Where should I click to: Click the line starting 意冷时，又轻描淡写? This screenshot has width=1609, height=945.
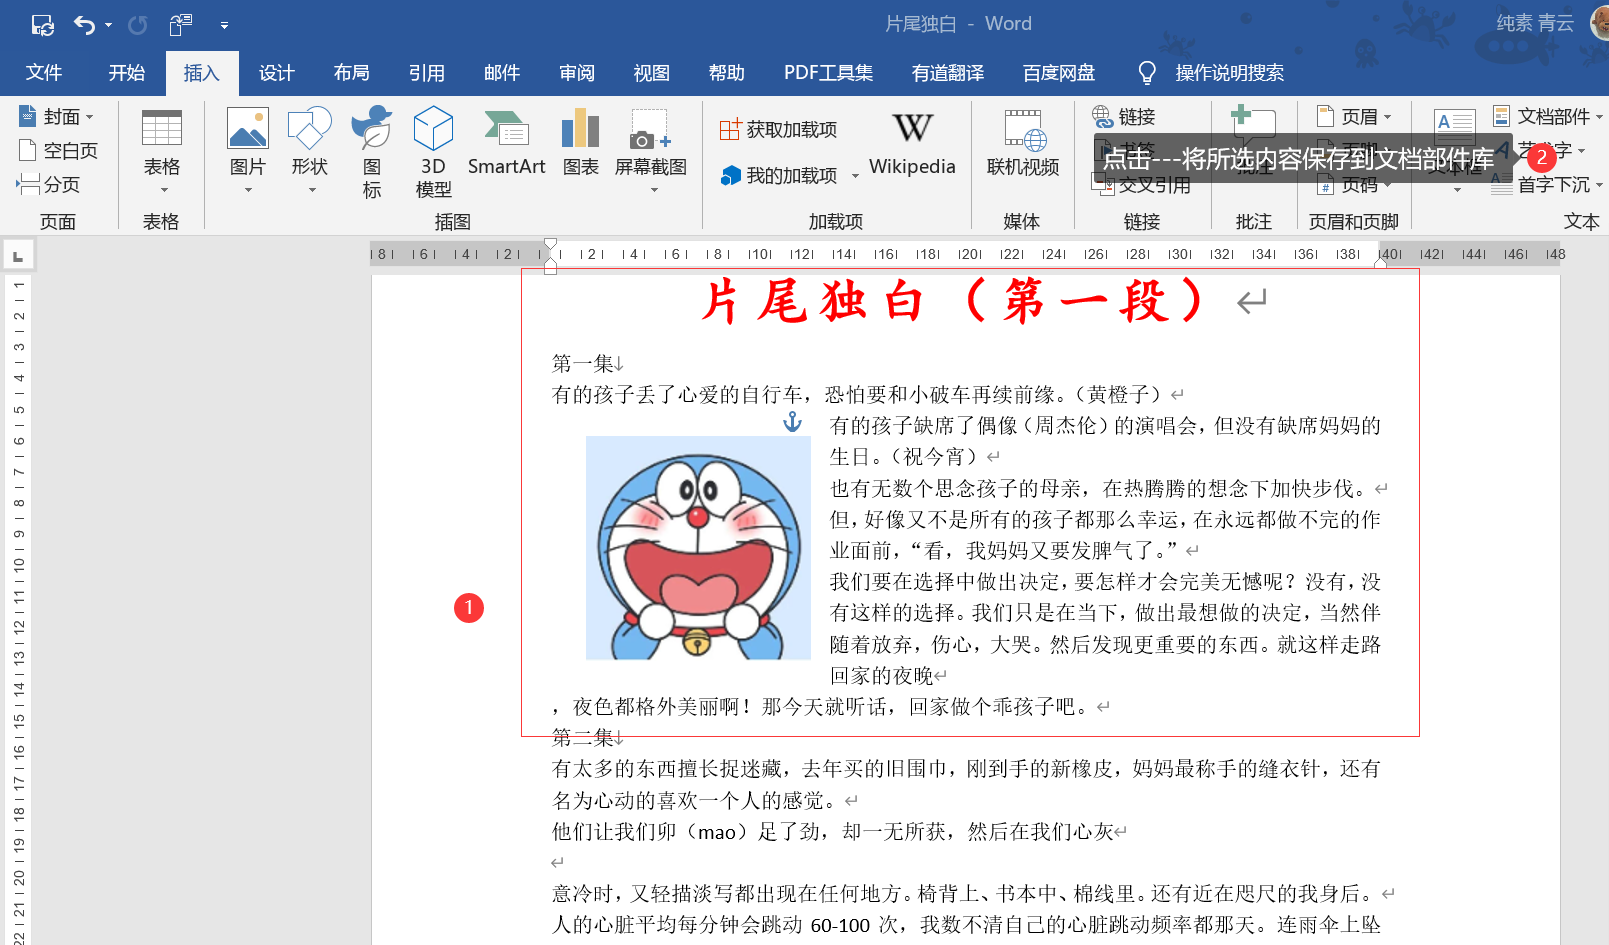point(966,894)
